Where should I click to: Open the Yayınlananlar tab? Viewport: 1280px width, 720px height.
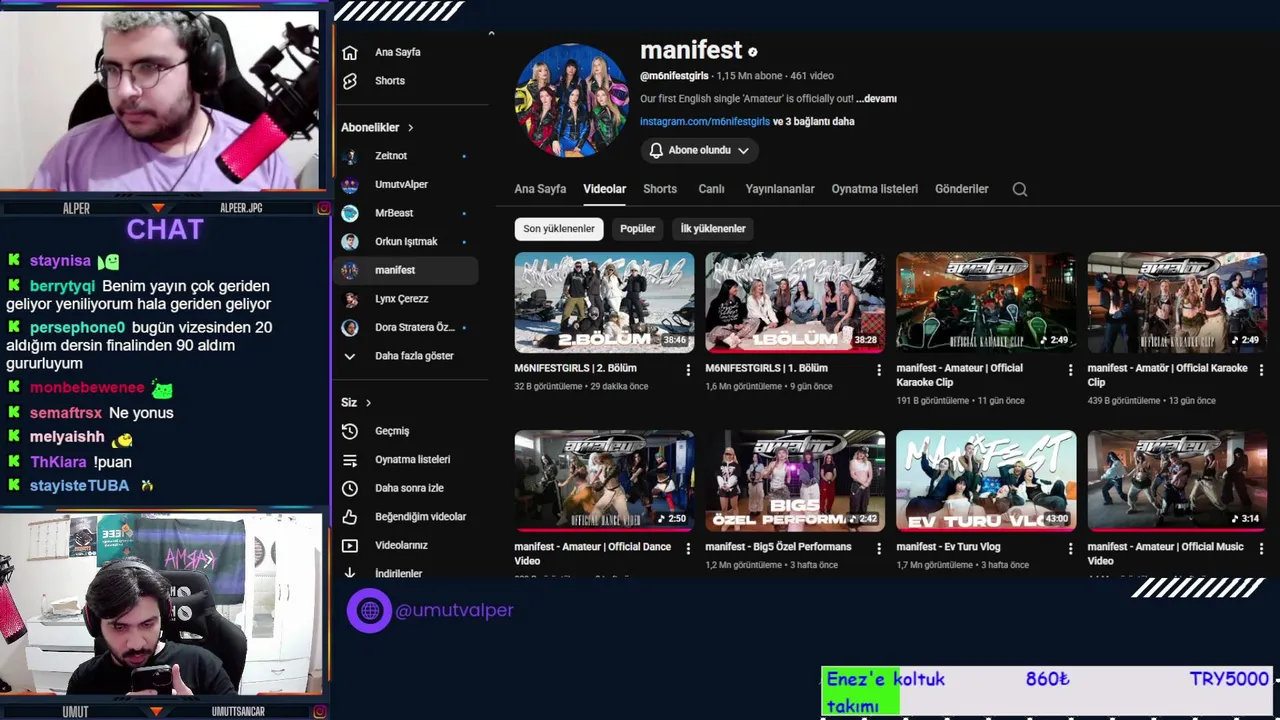[x=780, y=189]
